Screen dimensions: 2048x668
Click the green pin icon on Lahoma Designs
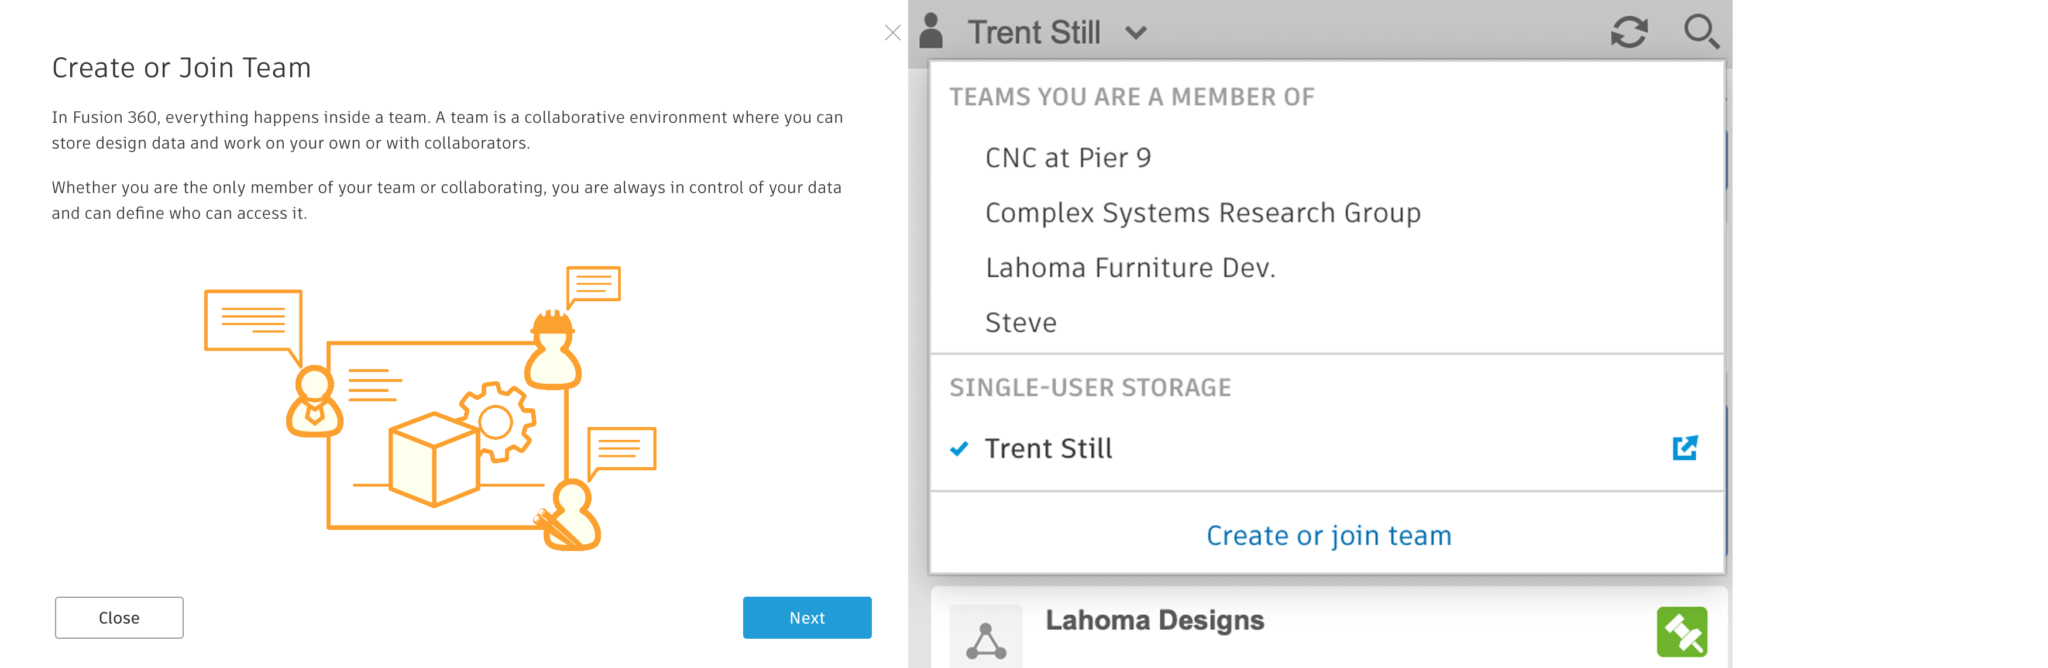pos(1684,631)
